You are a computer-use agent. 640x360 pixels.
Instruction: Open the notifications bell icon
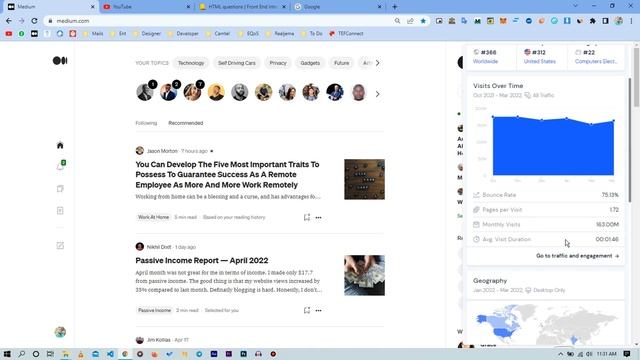pyautogui.click(x=60, y=165)
